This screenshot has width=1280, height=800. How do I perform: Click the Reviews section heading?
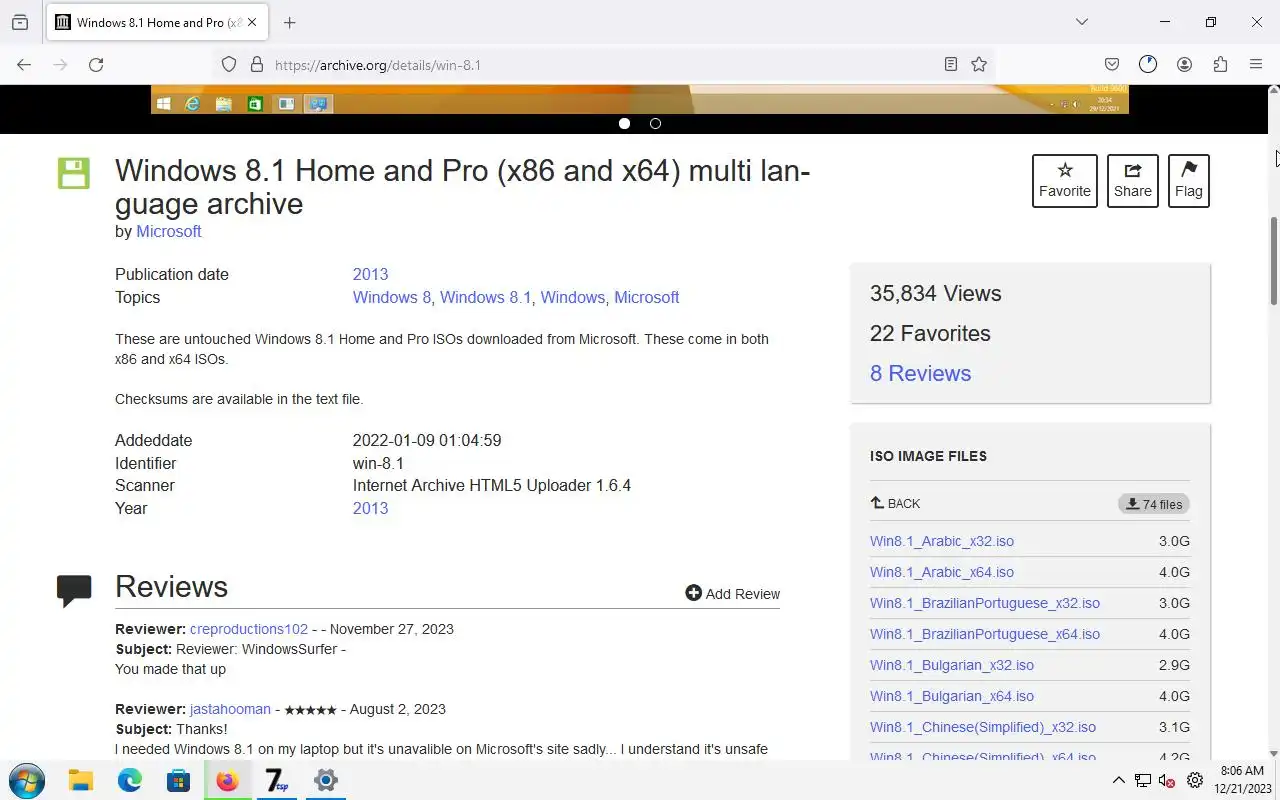coord(171,587)
